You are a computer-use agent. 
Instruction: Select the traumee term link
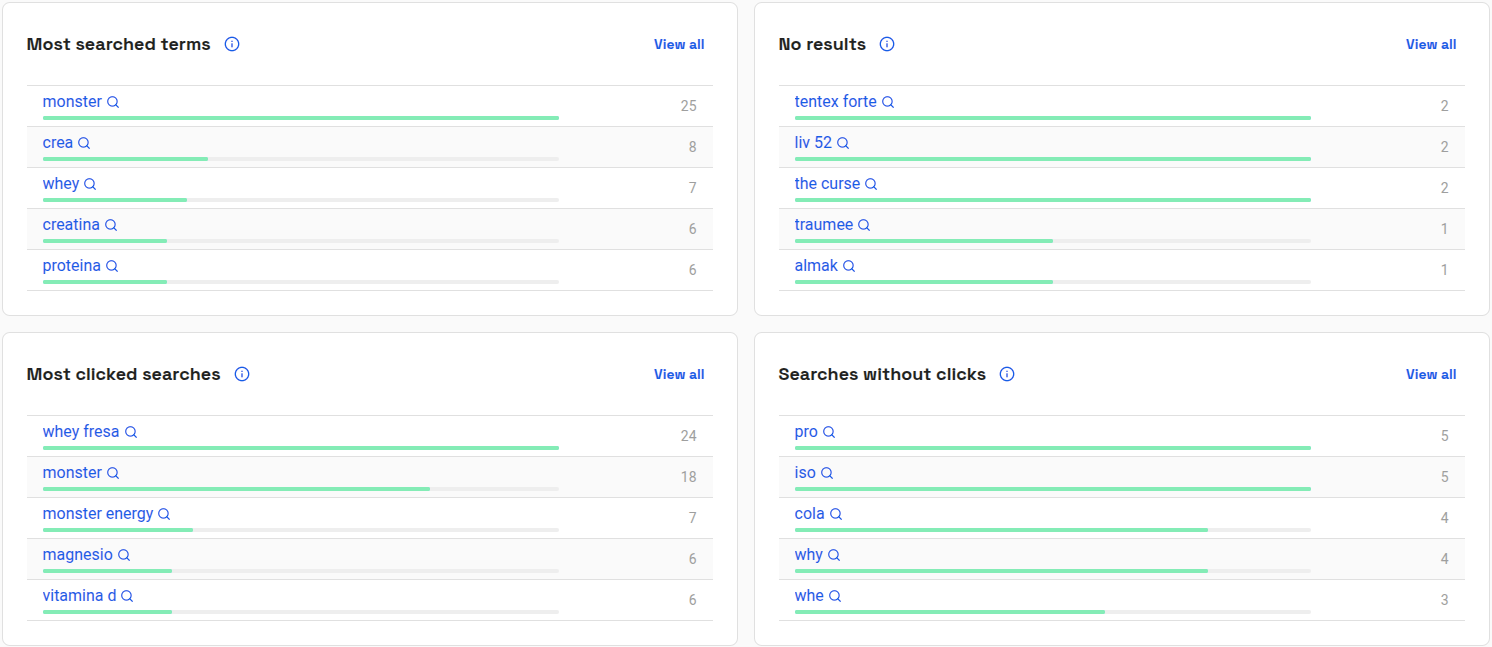[x=824, y=225]
